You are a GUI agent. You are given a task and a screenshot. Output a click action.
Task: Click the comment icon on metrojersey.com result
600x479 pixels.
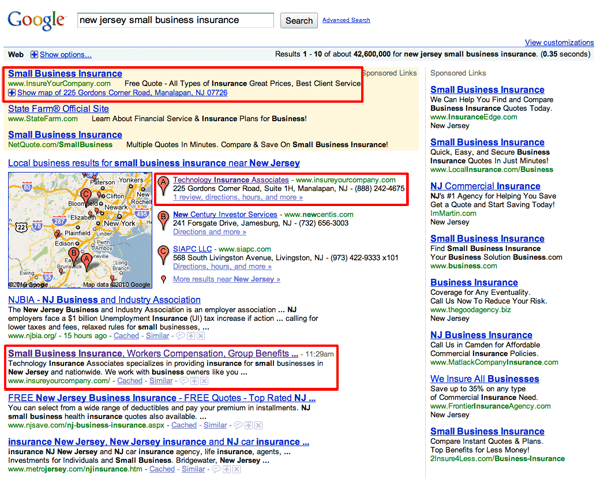coord(216,469)
